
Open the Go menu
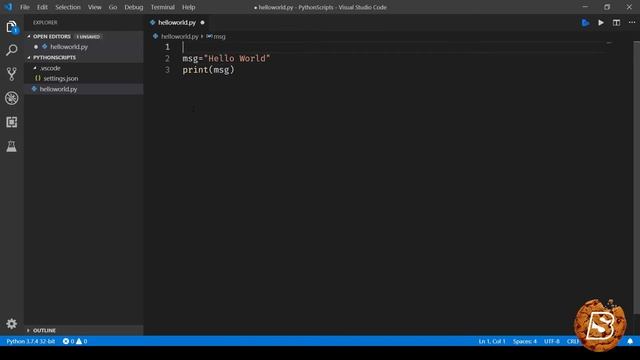tap(113, 7)
